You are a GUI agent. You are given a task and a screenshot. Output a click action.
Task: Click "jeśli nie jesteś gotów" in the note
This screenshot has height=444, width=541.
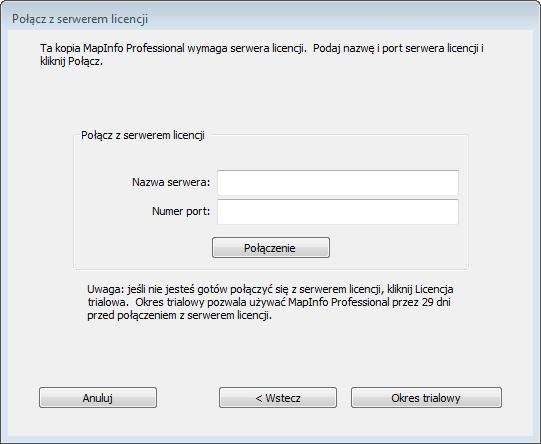177,289
